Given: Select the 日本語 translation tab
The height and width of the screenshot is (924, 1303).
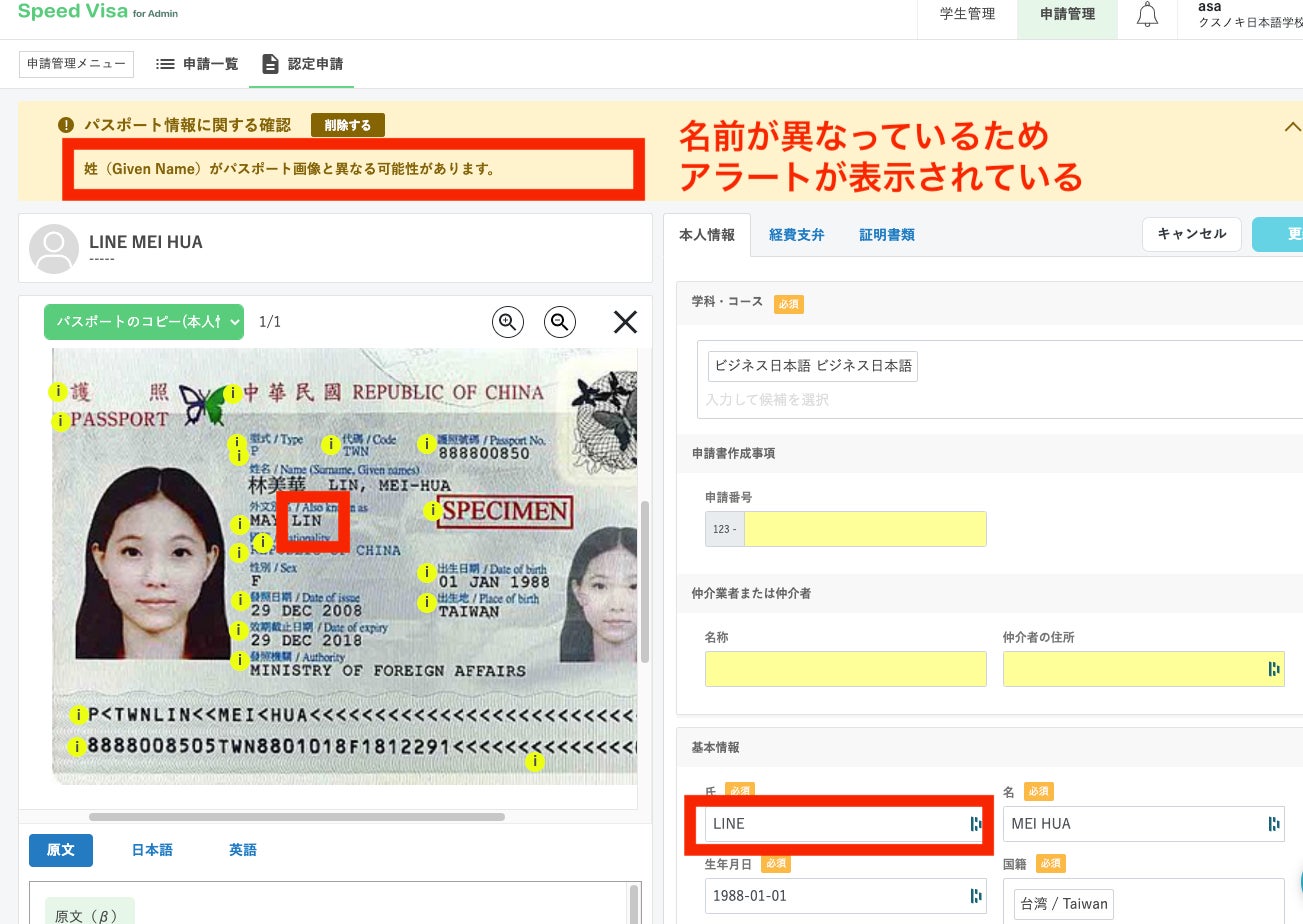Looking at the screenshot, I should [x=152, y=850].
